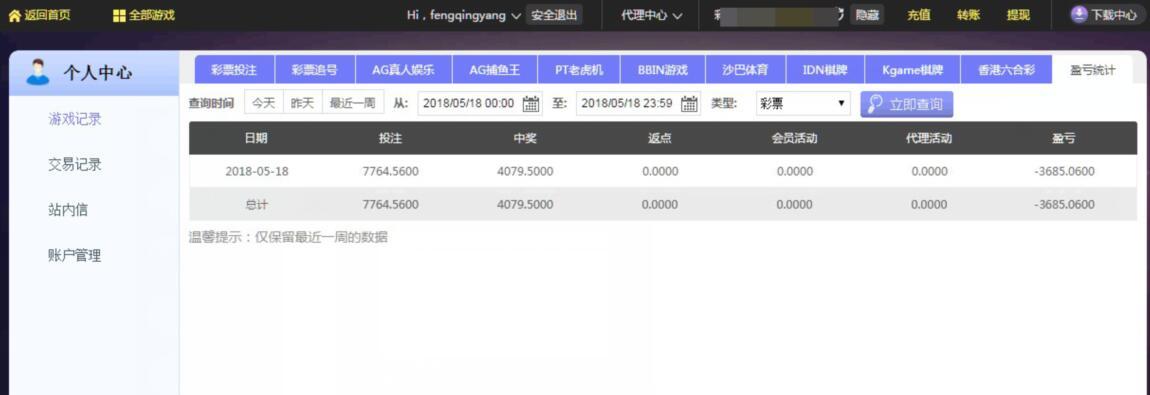Toggle 隐藏 to hide the balance
Image resolution: width=1150 pixels, height=395 pixels.
point(867,15)
